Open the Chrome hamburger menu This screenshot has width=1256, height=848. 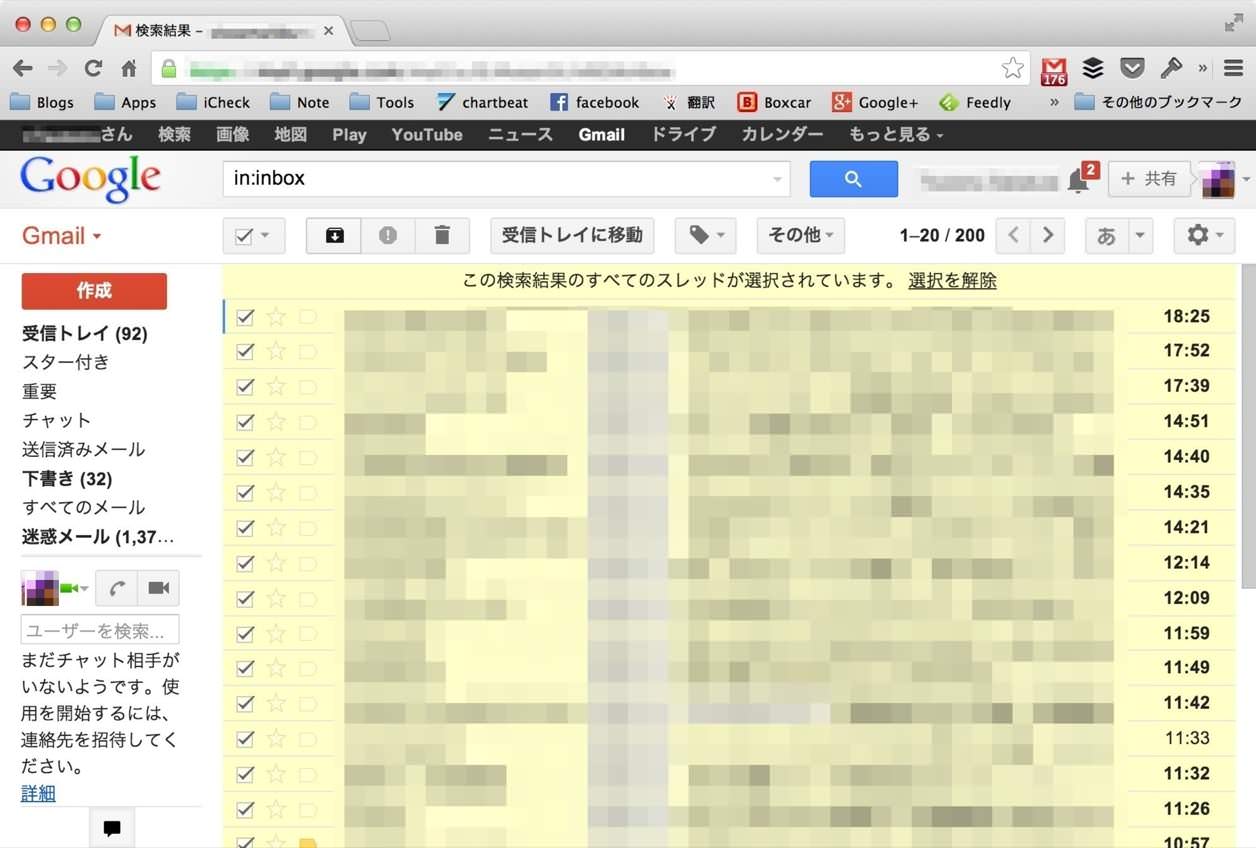(x=1234, y=68)
